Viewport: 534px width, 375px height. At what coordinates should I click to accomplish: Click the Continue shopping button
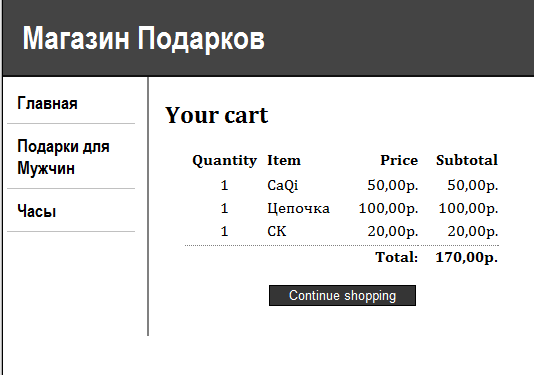pos(342,296)
